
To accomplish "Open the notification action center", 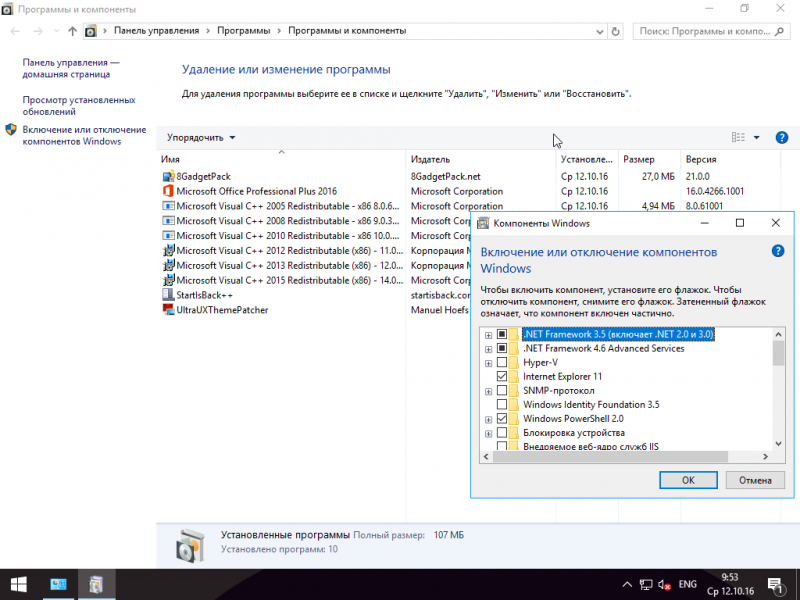I will [x=775, y=584].
